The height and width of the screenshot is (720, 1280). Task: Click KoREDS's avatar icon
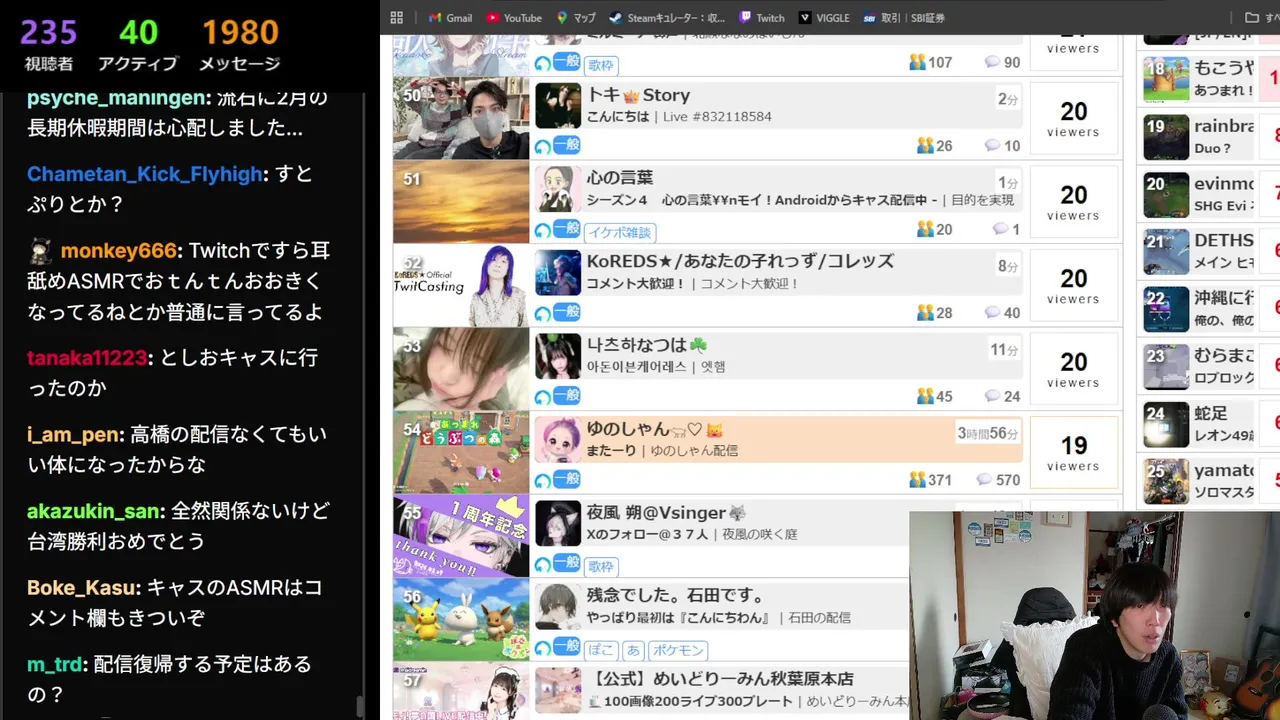click(x=558, y=273)
